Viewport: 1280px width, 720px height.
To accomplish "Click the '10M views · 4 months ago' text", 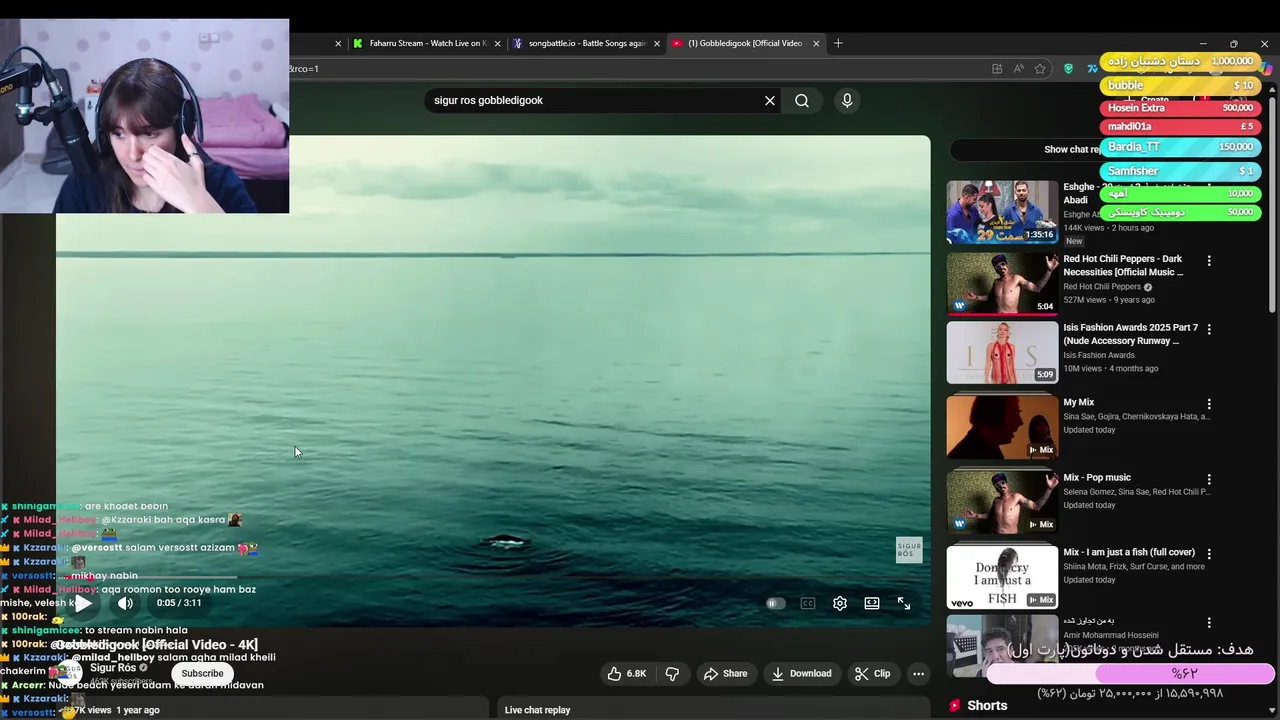I will point(1110,369).
